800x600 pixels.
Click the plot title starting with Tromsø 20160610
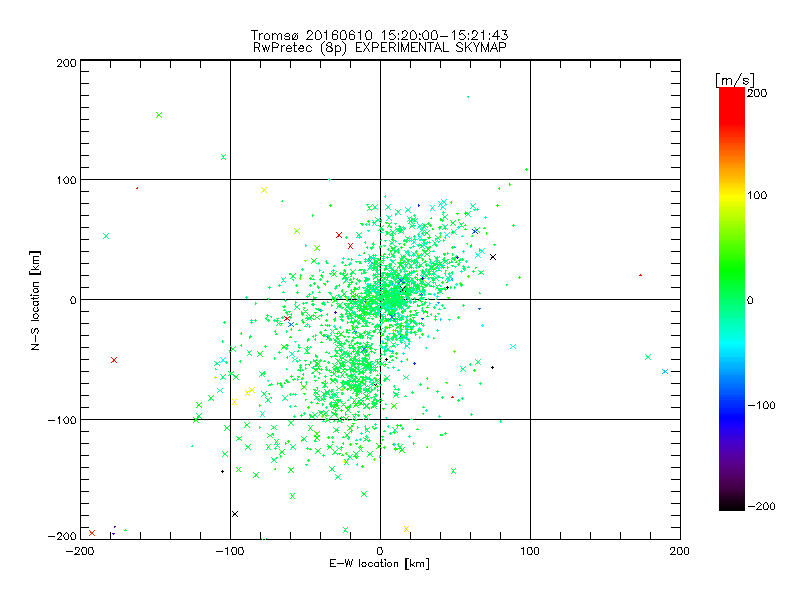379,35
